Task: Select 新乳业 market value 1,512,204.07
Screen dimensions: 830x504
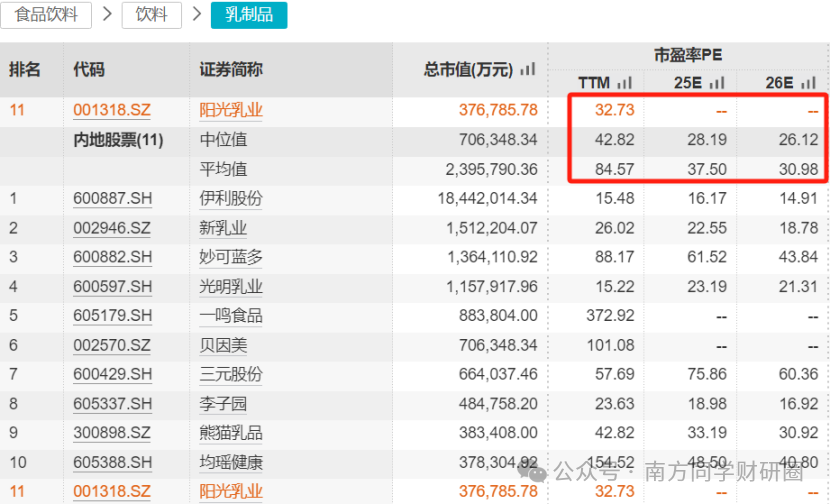Action: (492, 228)
